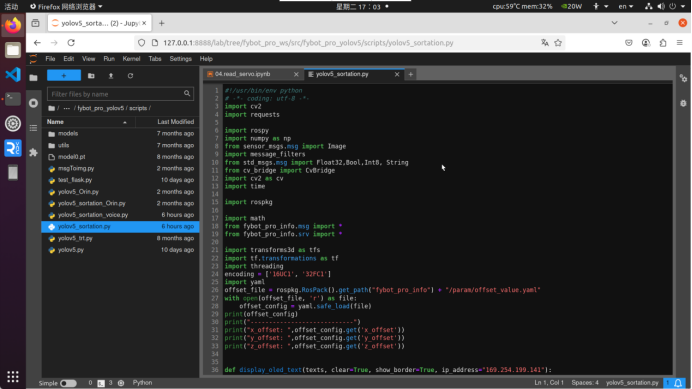Viewport: 692px width, 389px height.
Task: Click Spaces: 4 indentation in status bar
Action: (x=585, y=383)
